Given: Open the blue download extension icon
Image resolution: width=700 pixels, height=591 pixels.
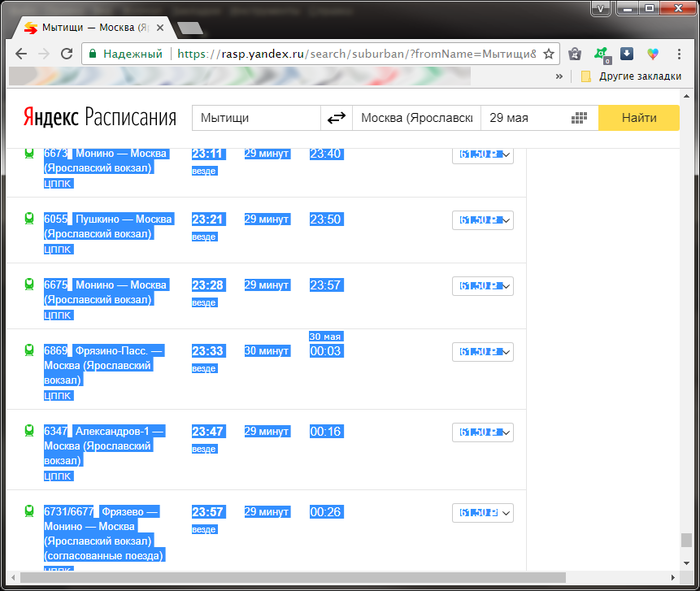Looking at the screenshot, I should [x=627, y=54].
